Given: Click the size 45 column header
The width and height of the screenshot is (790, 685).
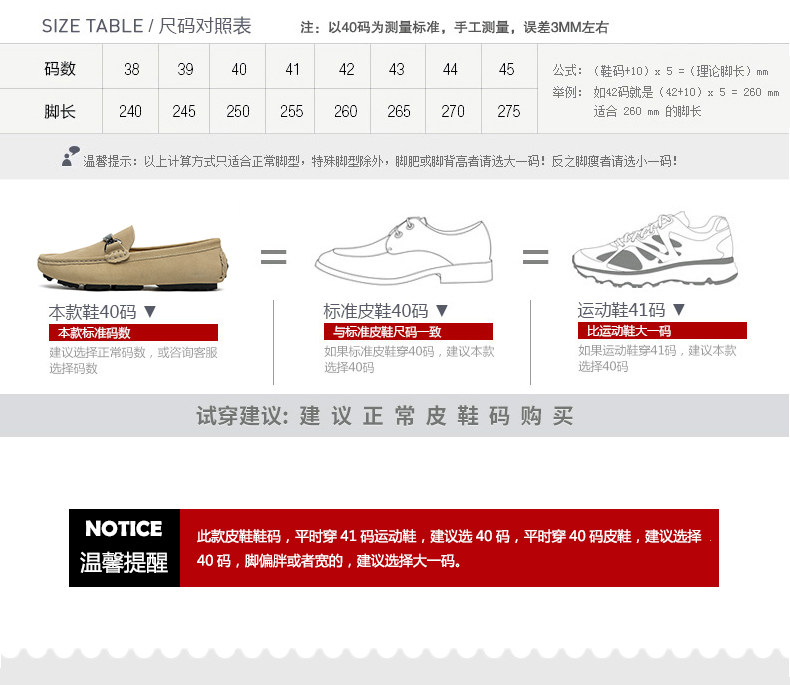Looking at the screenshot, I should coord(507,69).
